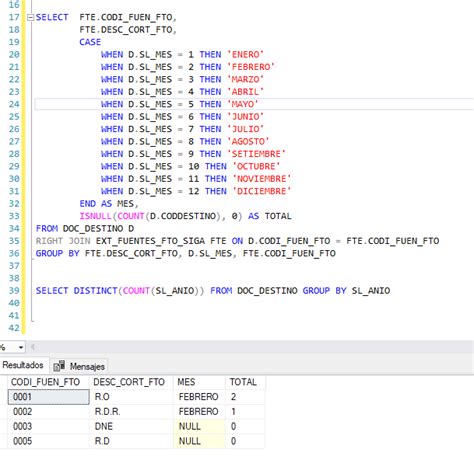Screen dimensions: 474x463
Task: Select the DNE description cell
Action: [131, 426]
